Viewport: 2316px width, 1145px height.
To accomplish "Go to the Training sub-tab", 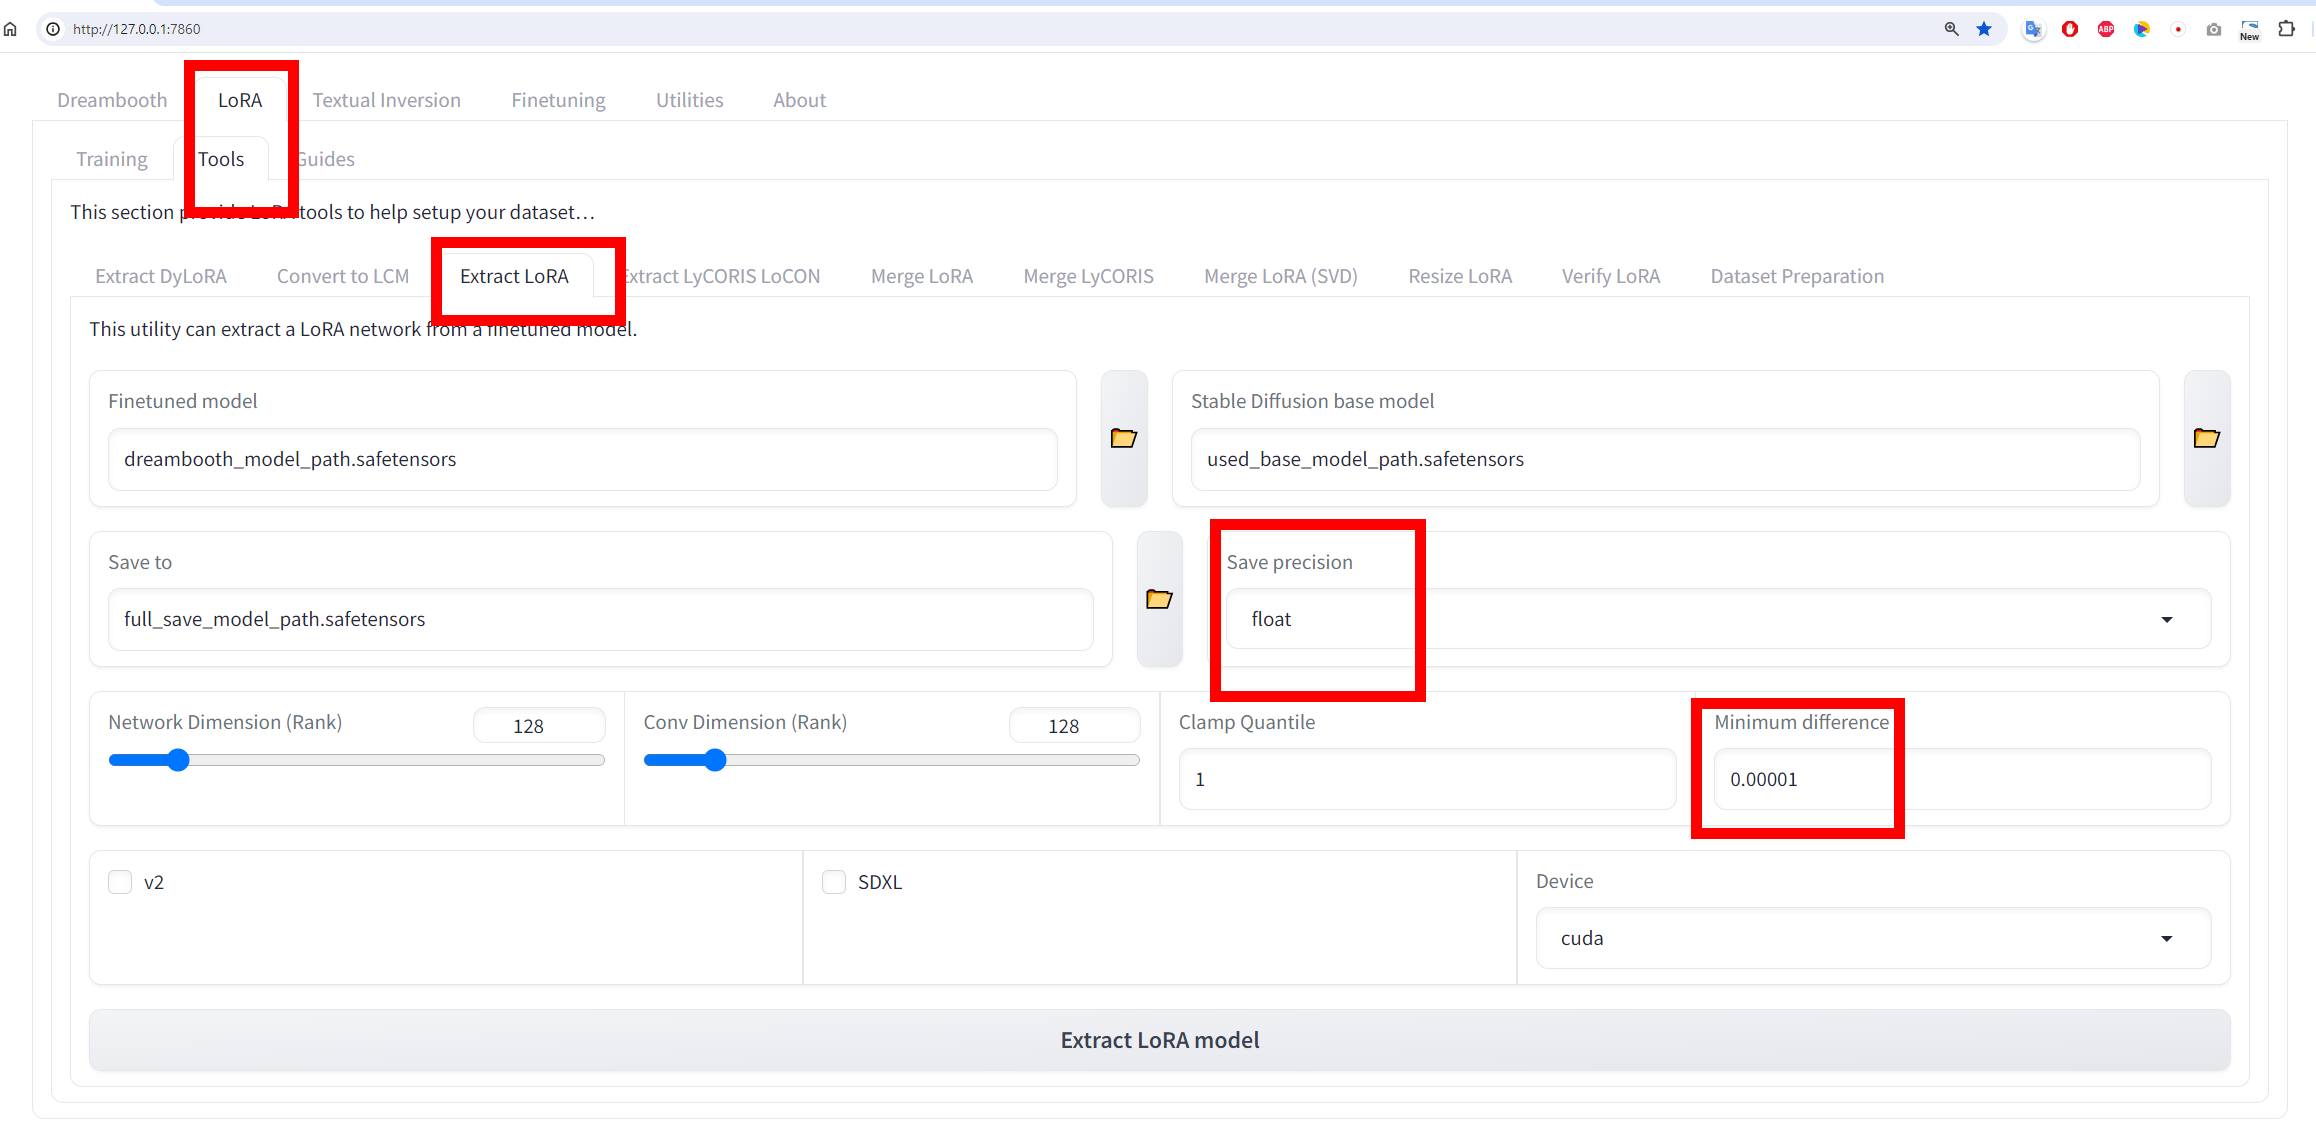I will click(x=111, y=159).
